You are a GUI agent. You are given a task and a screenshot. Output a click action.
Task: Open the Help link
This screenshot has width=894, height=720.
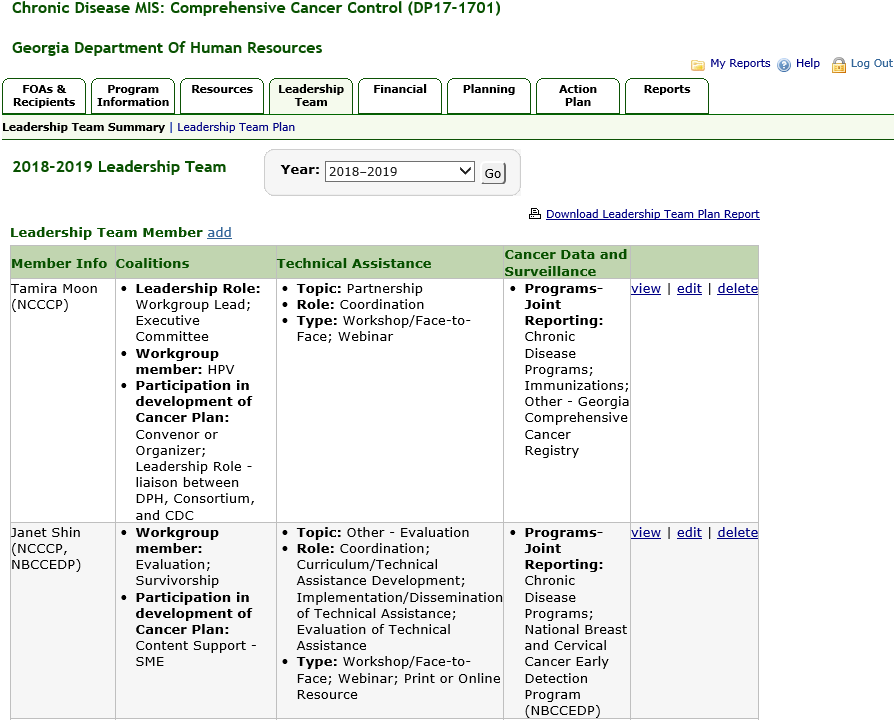(808, 63)
